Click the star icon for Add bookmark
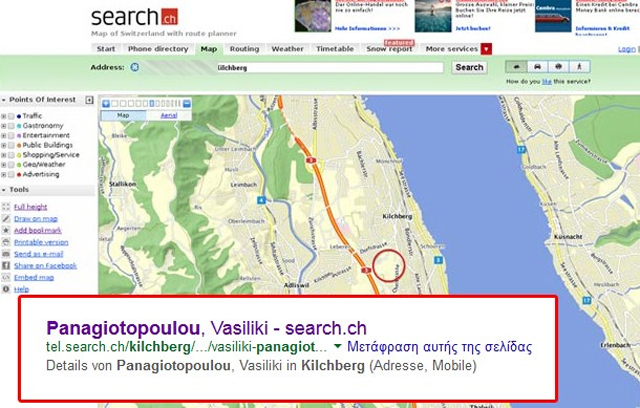The height and width of the screenshot is (408, 640). (x=6, y=230)
